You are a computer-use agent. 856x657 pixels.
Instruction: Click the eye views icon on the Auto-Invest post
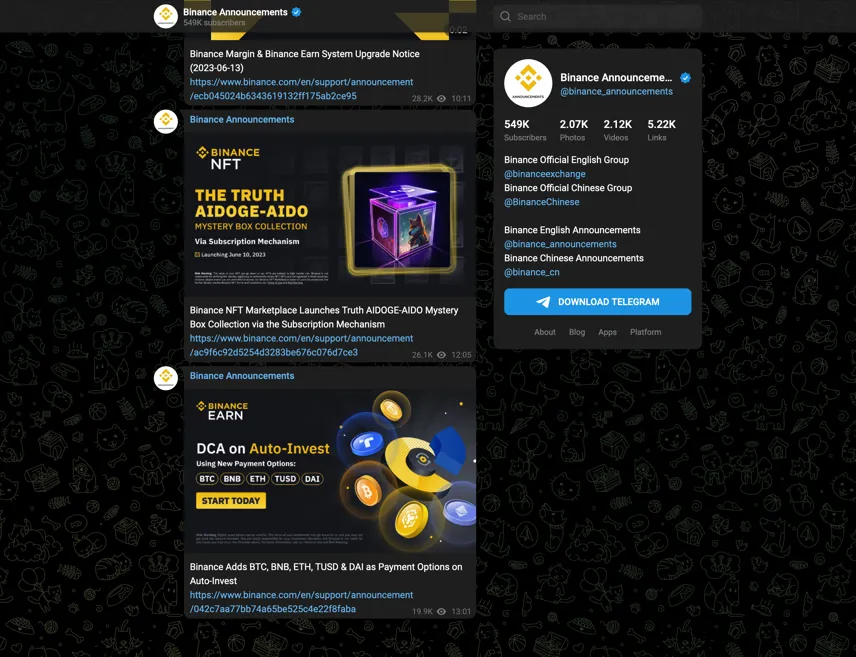pos(441,612)
